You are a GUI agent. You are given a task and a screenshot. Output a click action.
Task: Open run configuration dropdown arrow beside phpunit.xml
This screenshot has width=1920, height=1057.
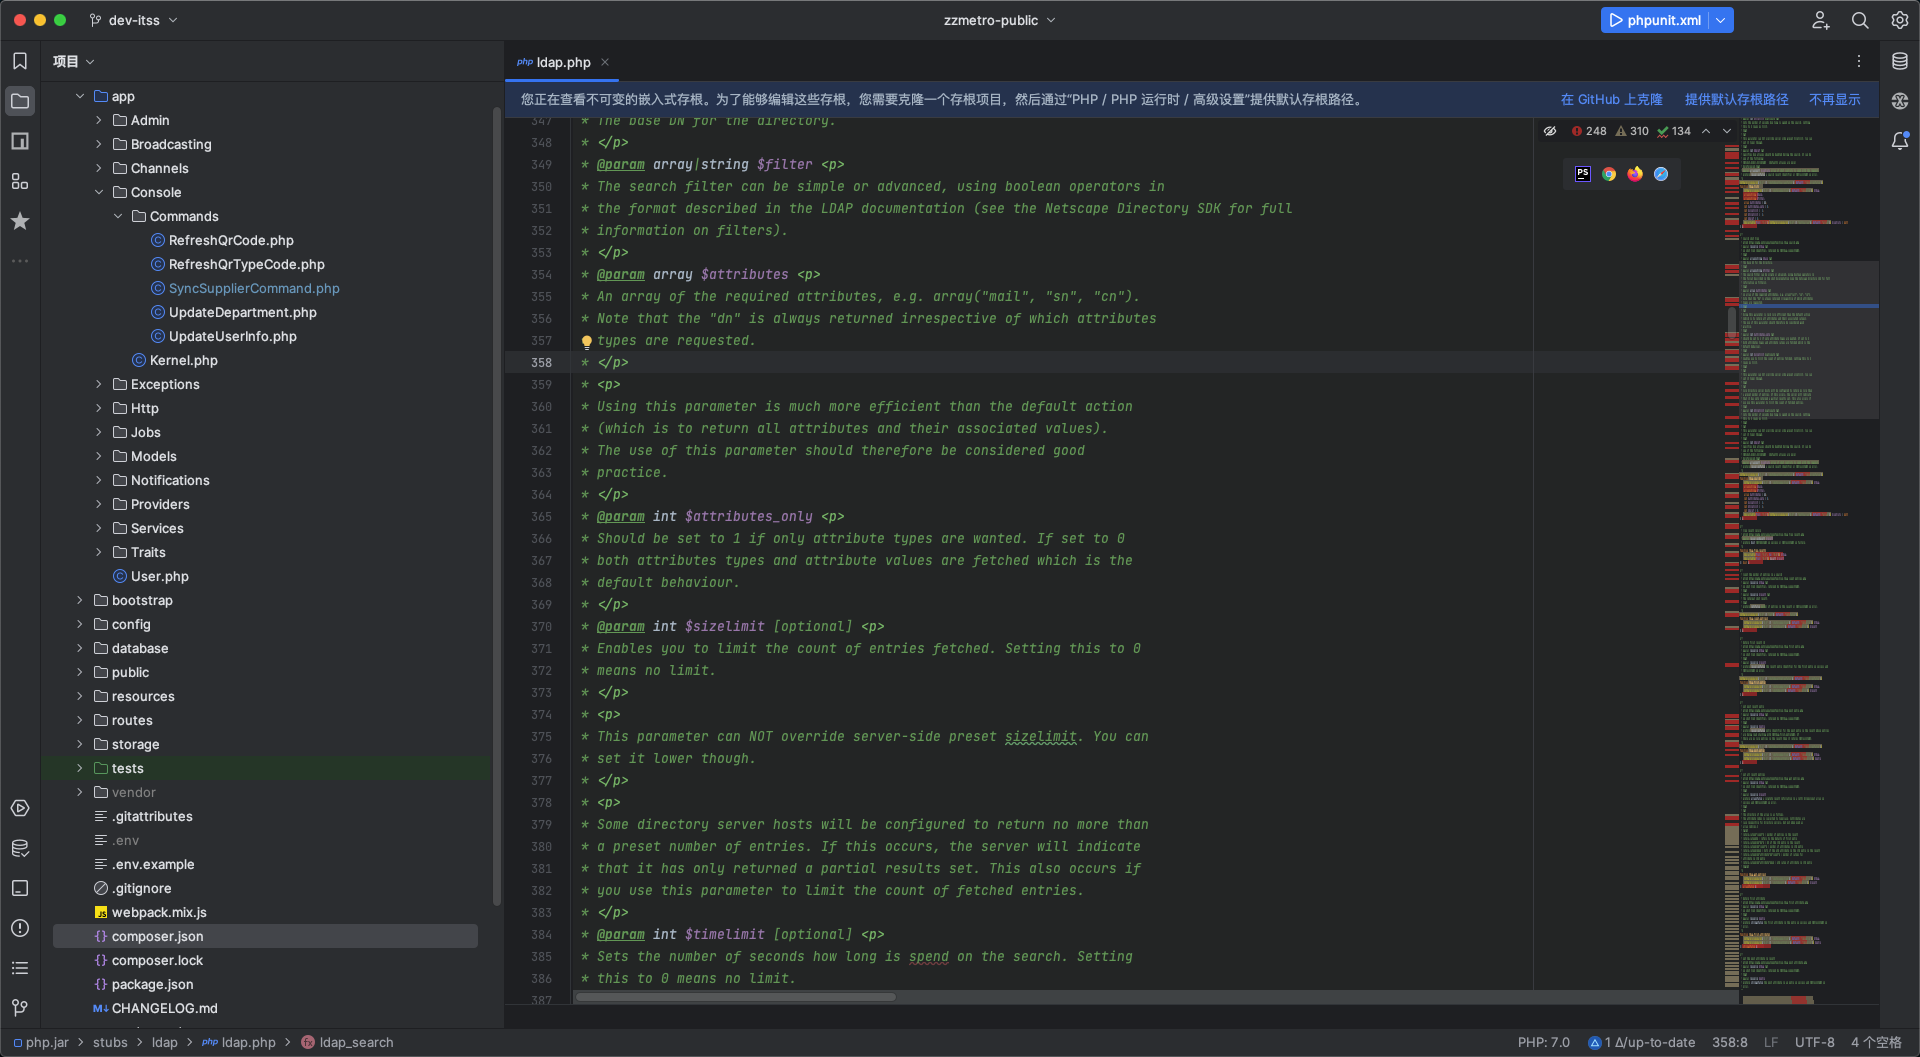1721,20
